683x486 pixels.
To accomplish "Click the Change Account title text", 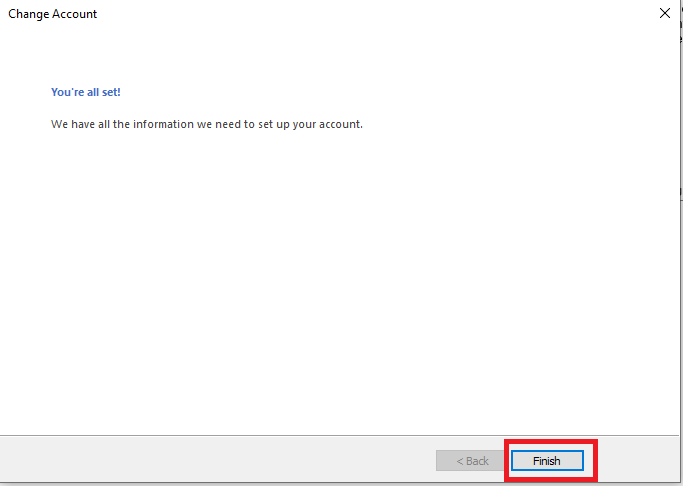I will pyautogui.click(x=53, y=14).
